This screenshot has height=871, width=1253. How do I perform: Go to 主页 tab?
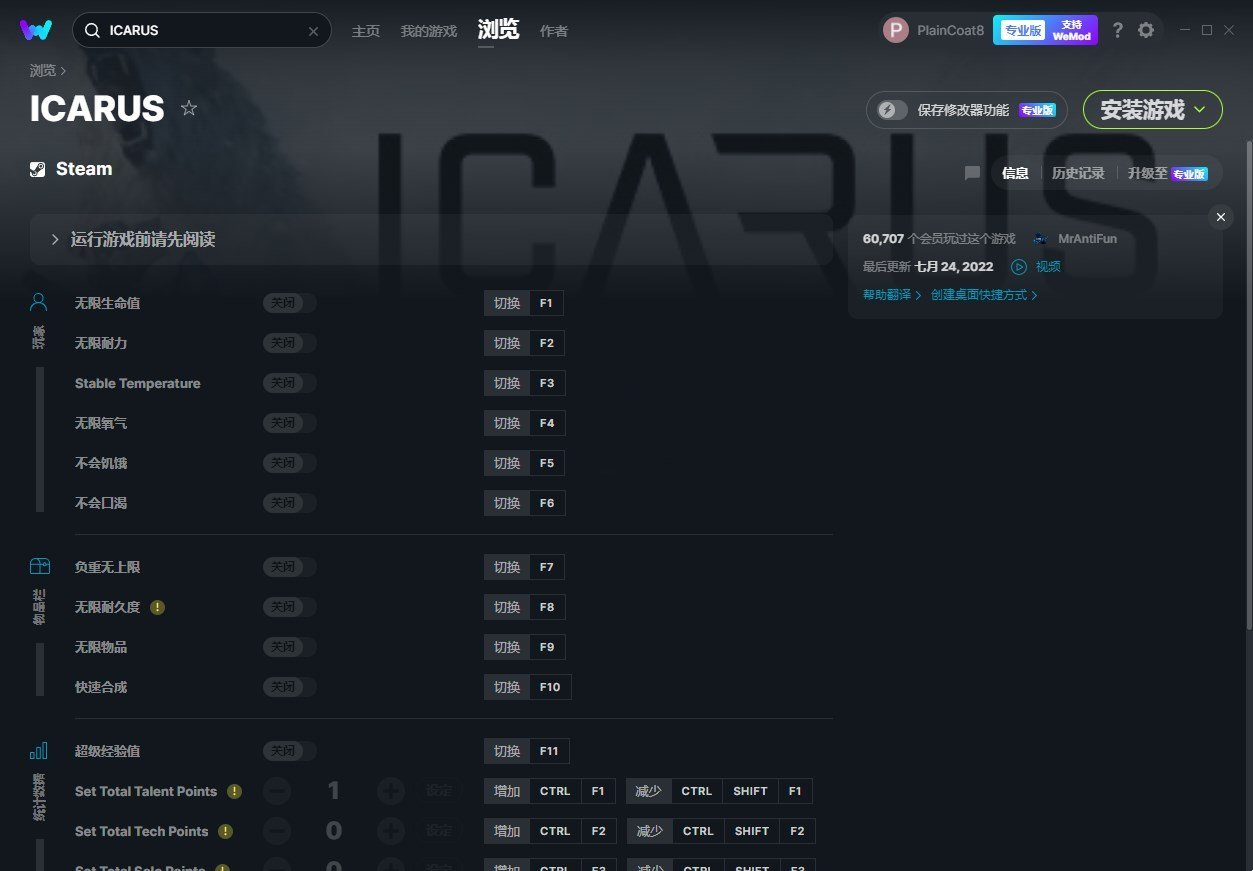(x=366, y=31)
